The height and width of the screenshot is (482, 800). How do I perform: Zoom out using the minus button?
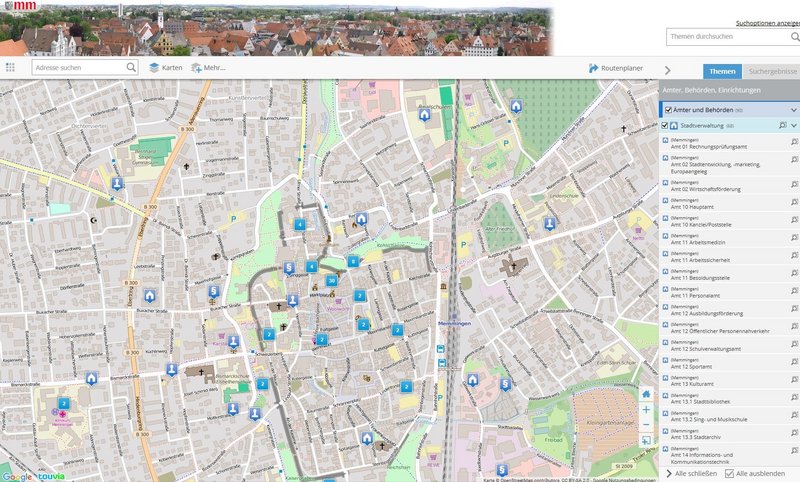[646, 425]
